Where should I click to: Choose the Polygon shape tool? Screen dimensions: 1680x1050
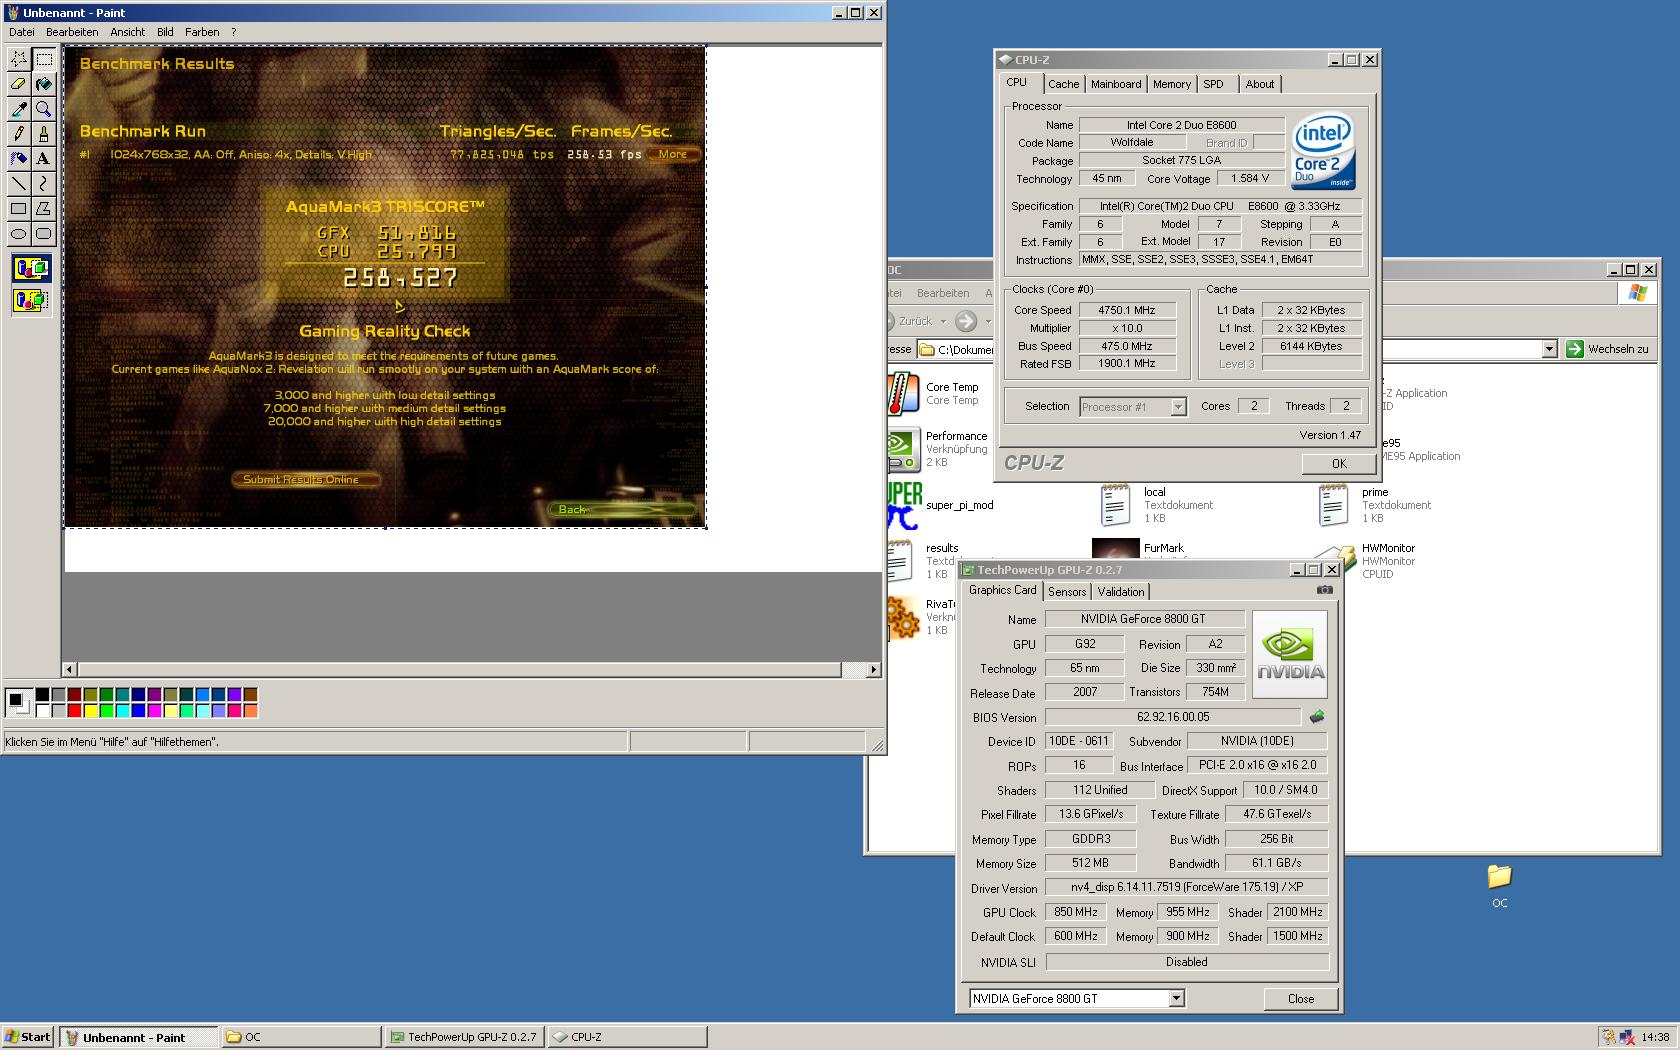[x=43, y=209]
